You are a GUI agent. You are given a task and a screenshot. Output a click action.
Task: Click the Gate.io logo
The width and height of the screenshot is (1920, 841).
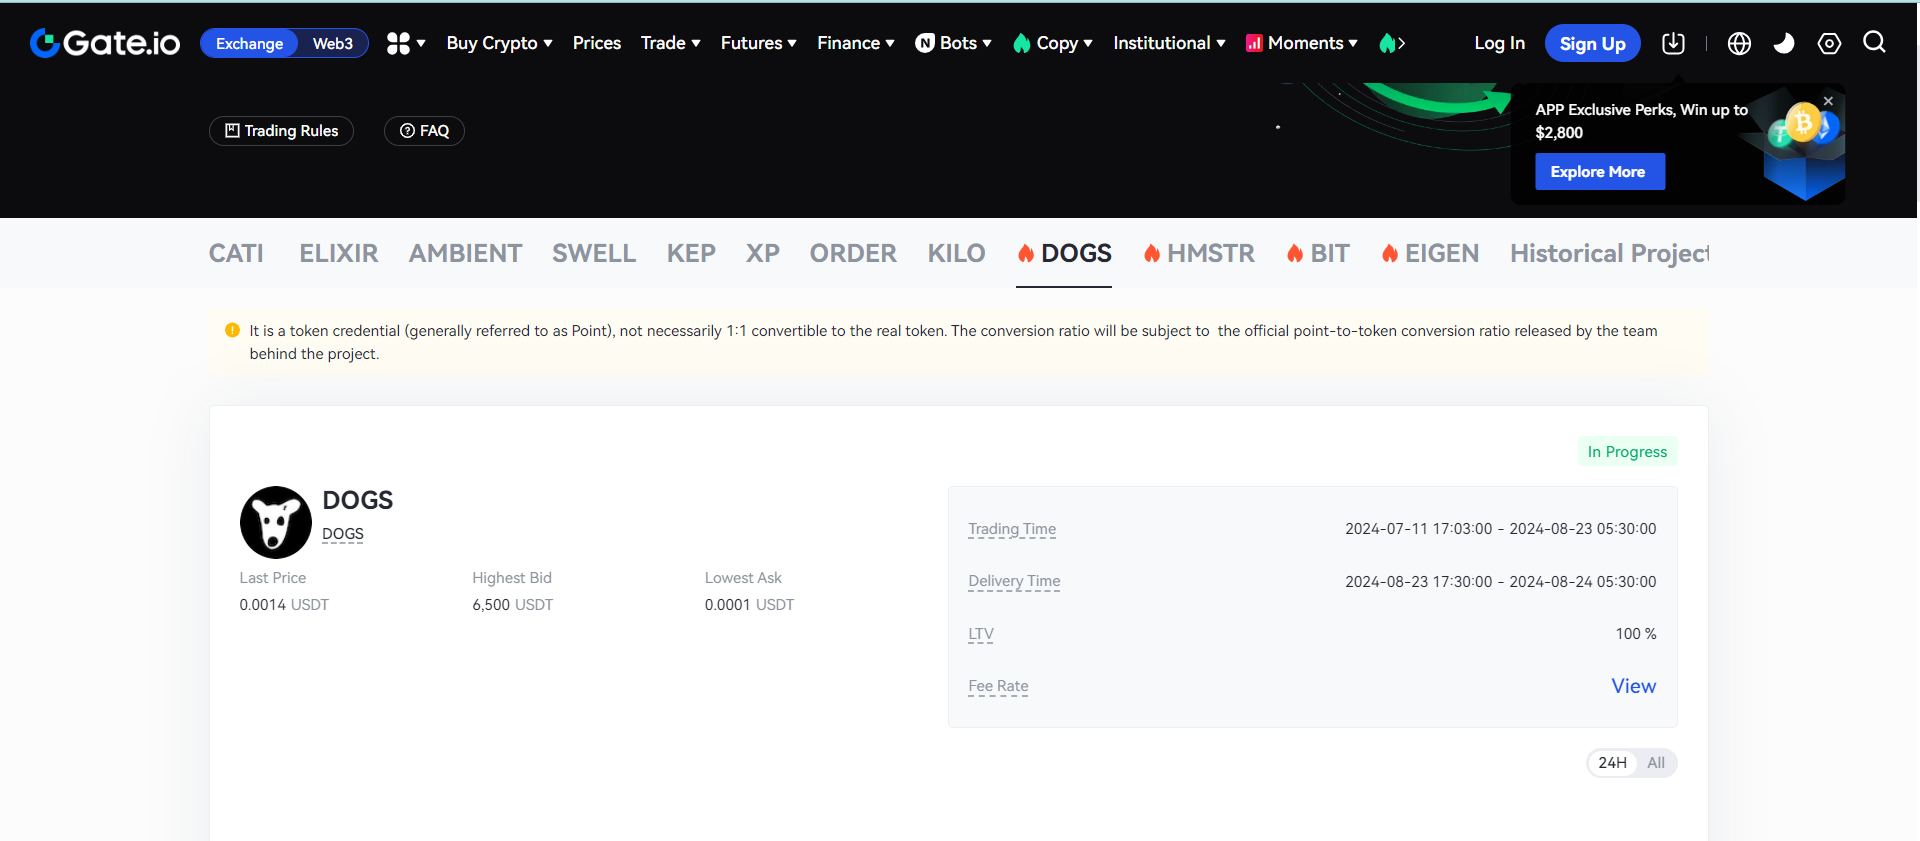point(105,43)
